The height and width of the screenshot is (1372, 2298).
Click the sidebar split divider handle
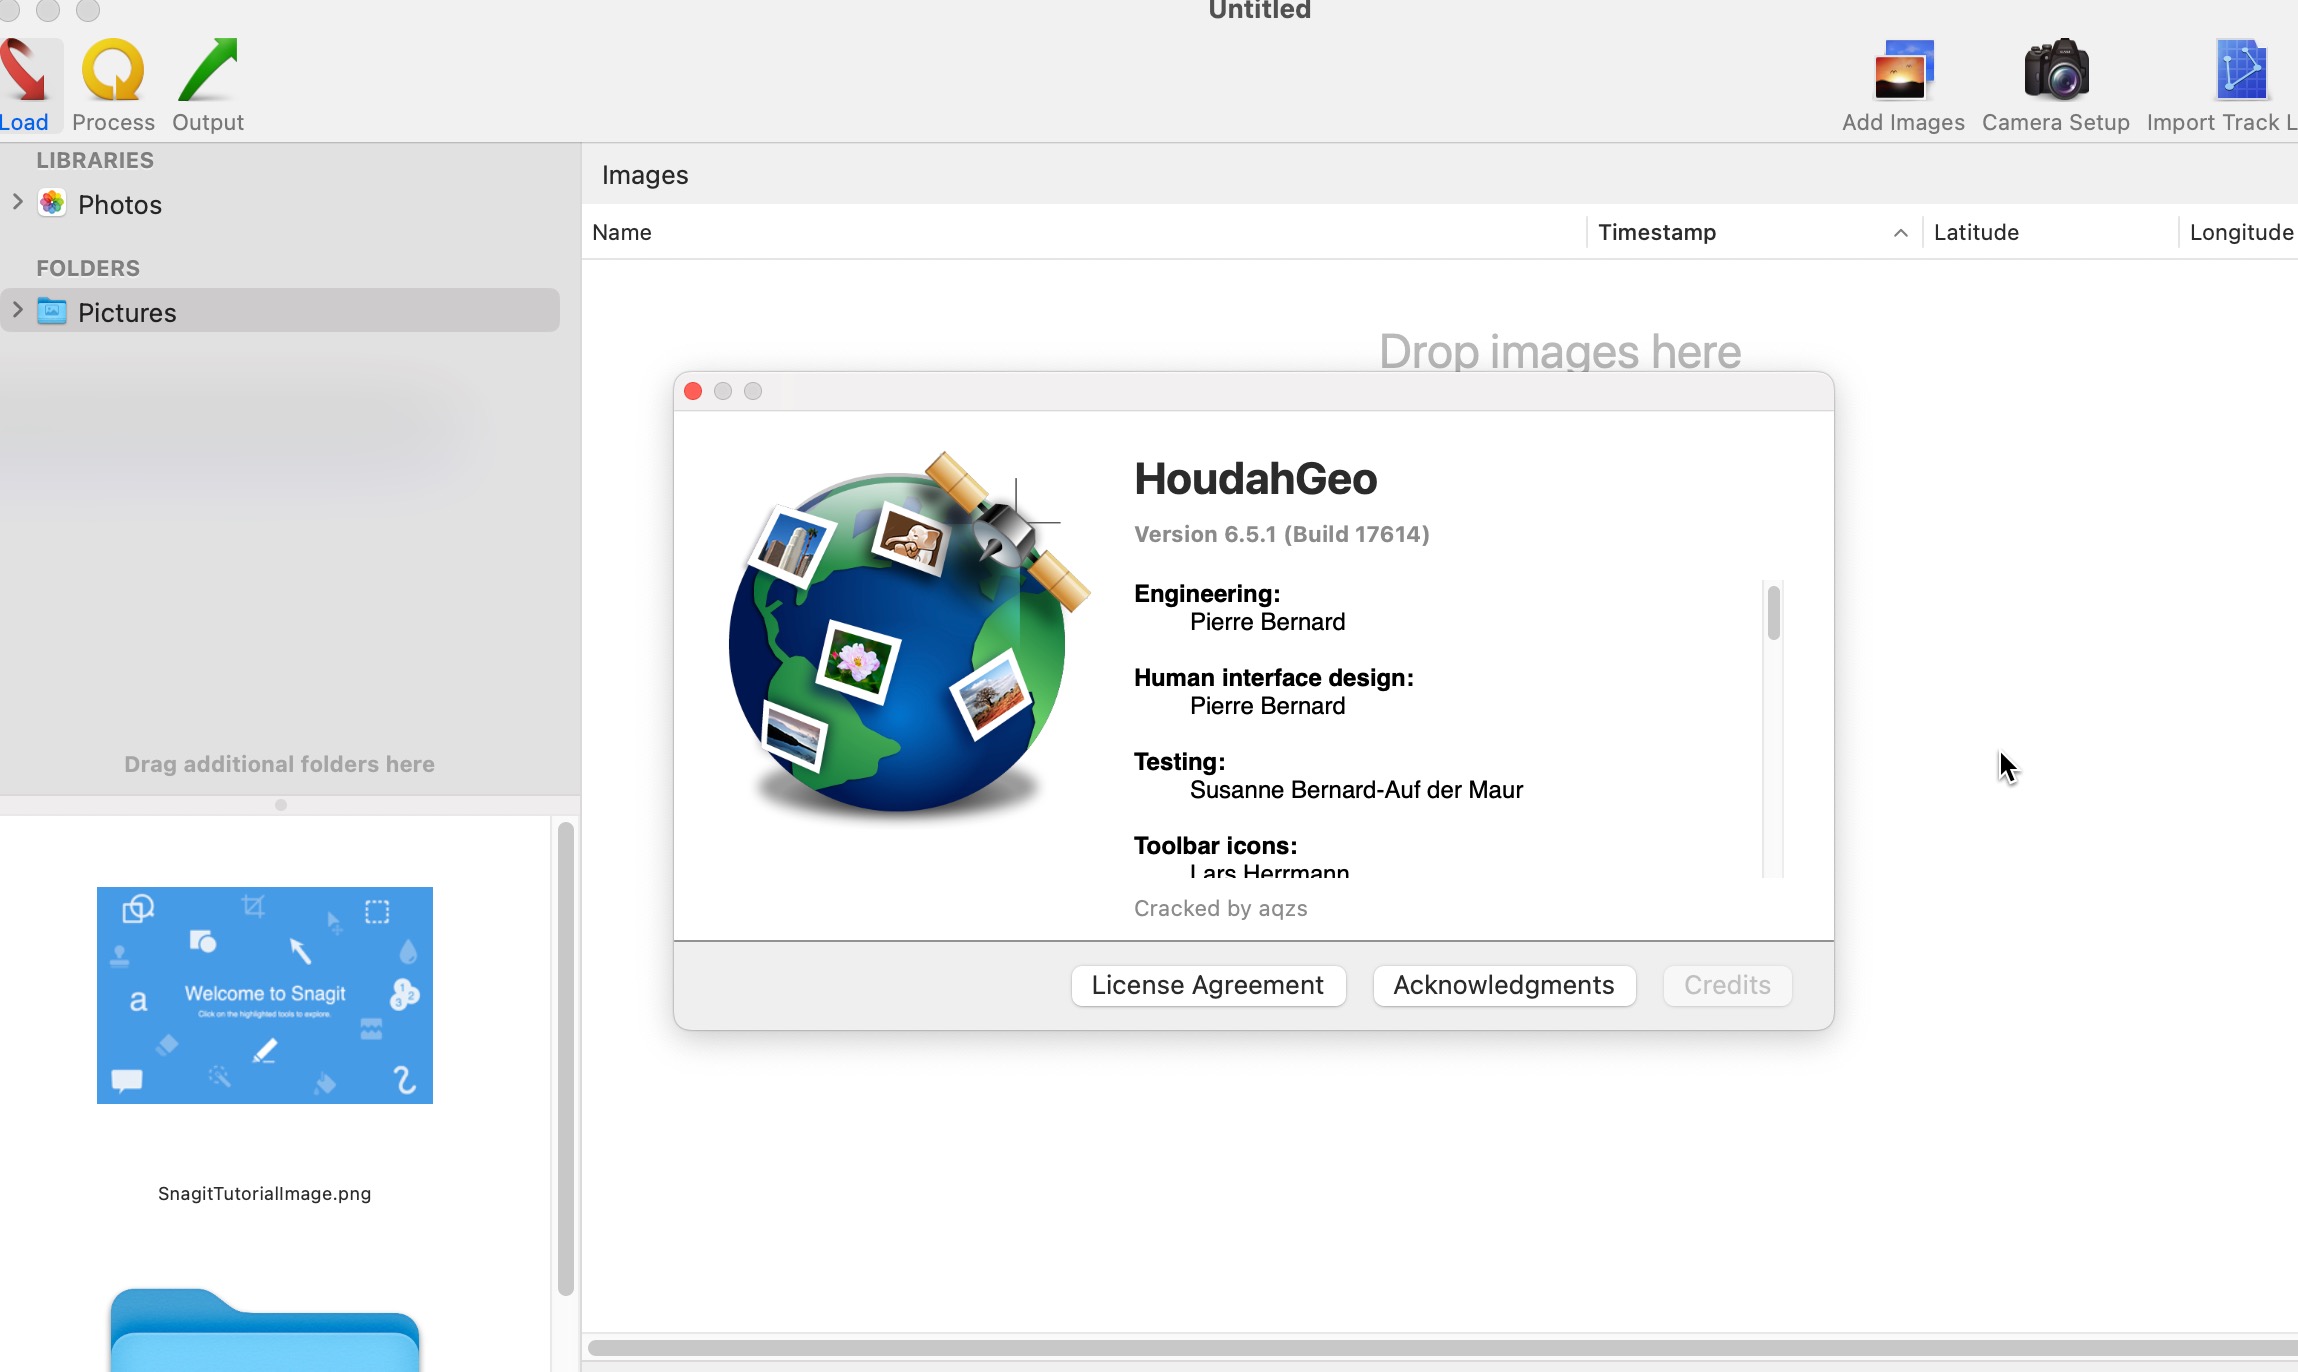[x=281, y=805]
